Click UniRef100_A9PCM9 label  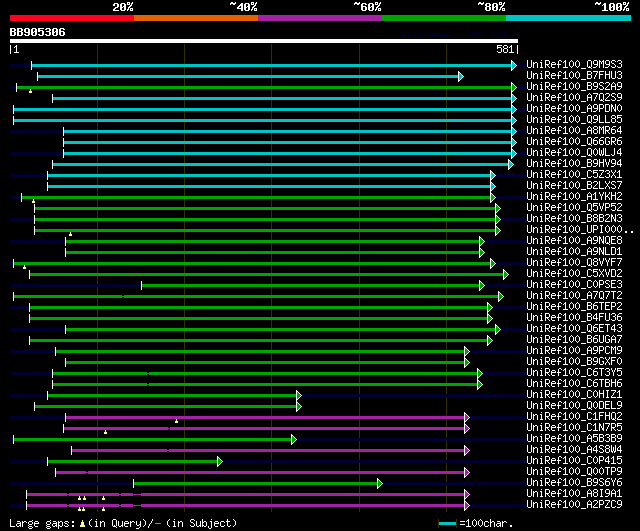coord(574,351)
